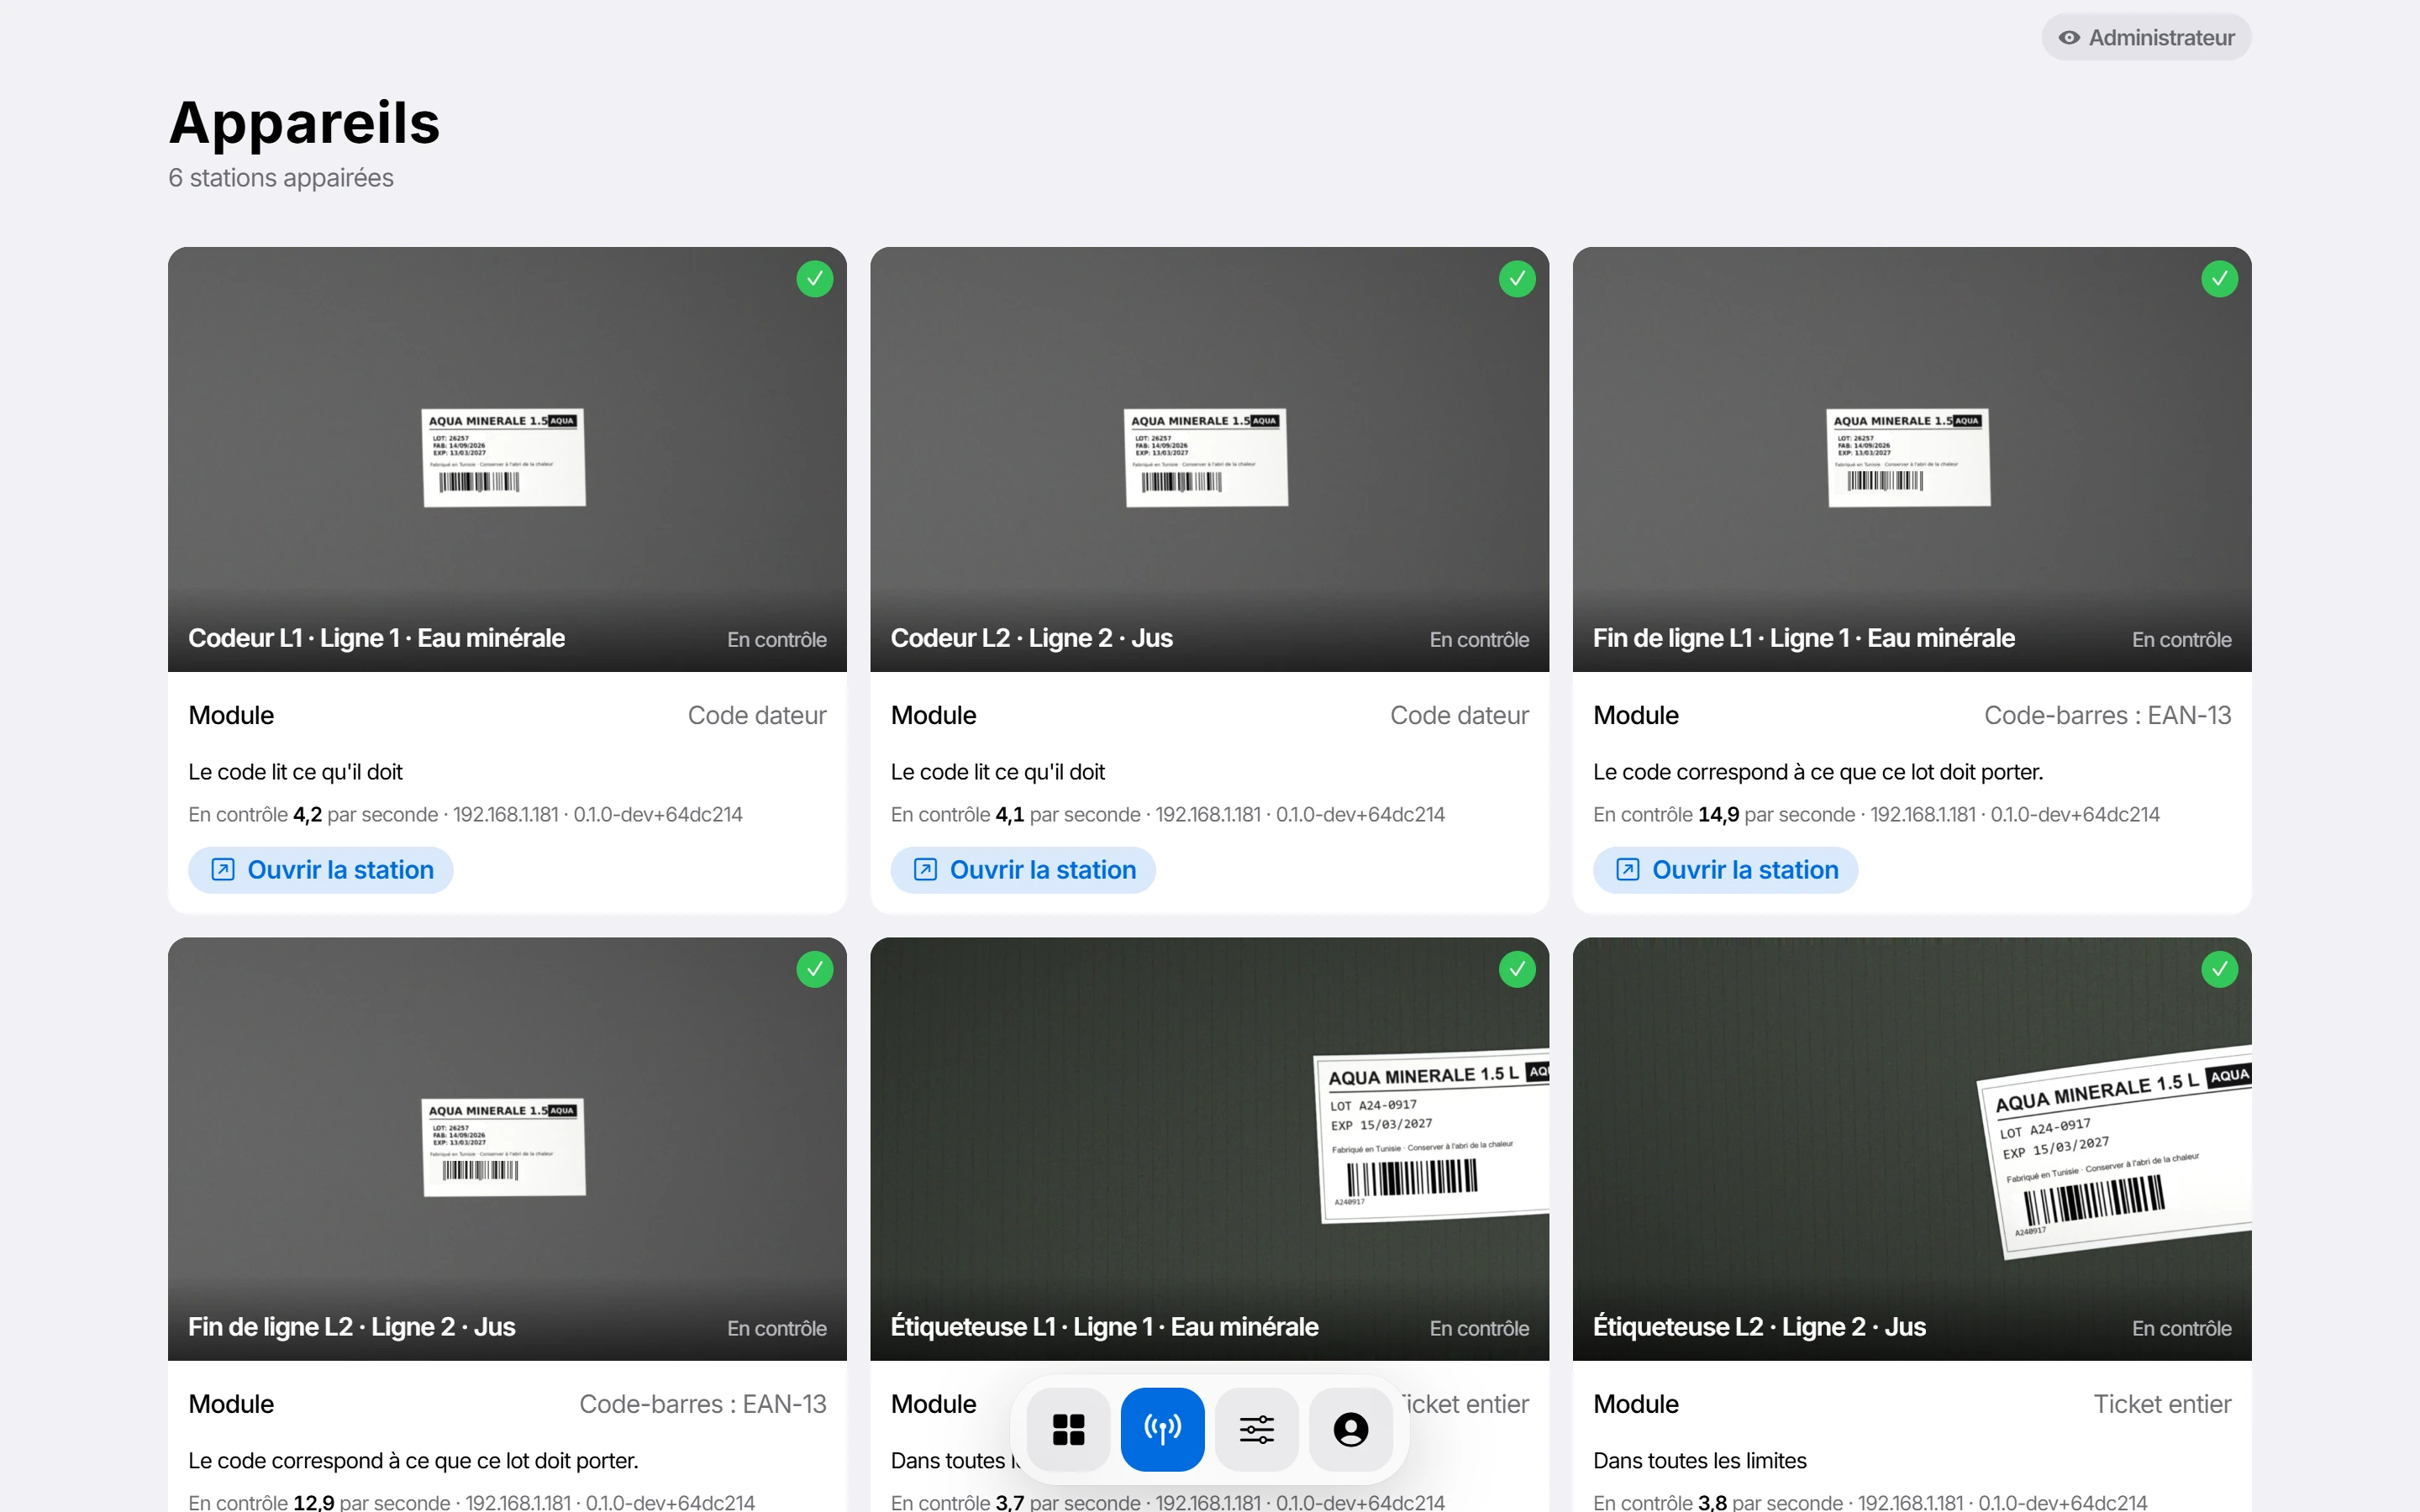The image size is (2420, 1512).
Task: Select Étiqueteuse L1 label camera preview
Action: [x=1209, y=1149]
